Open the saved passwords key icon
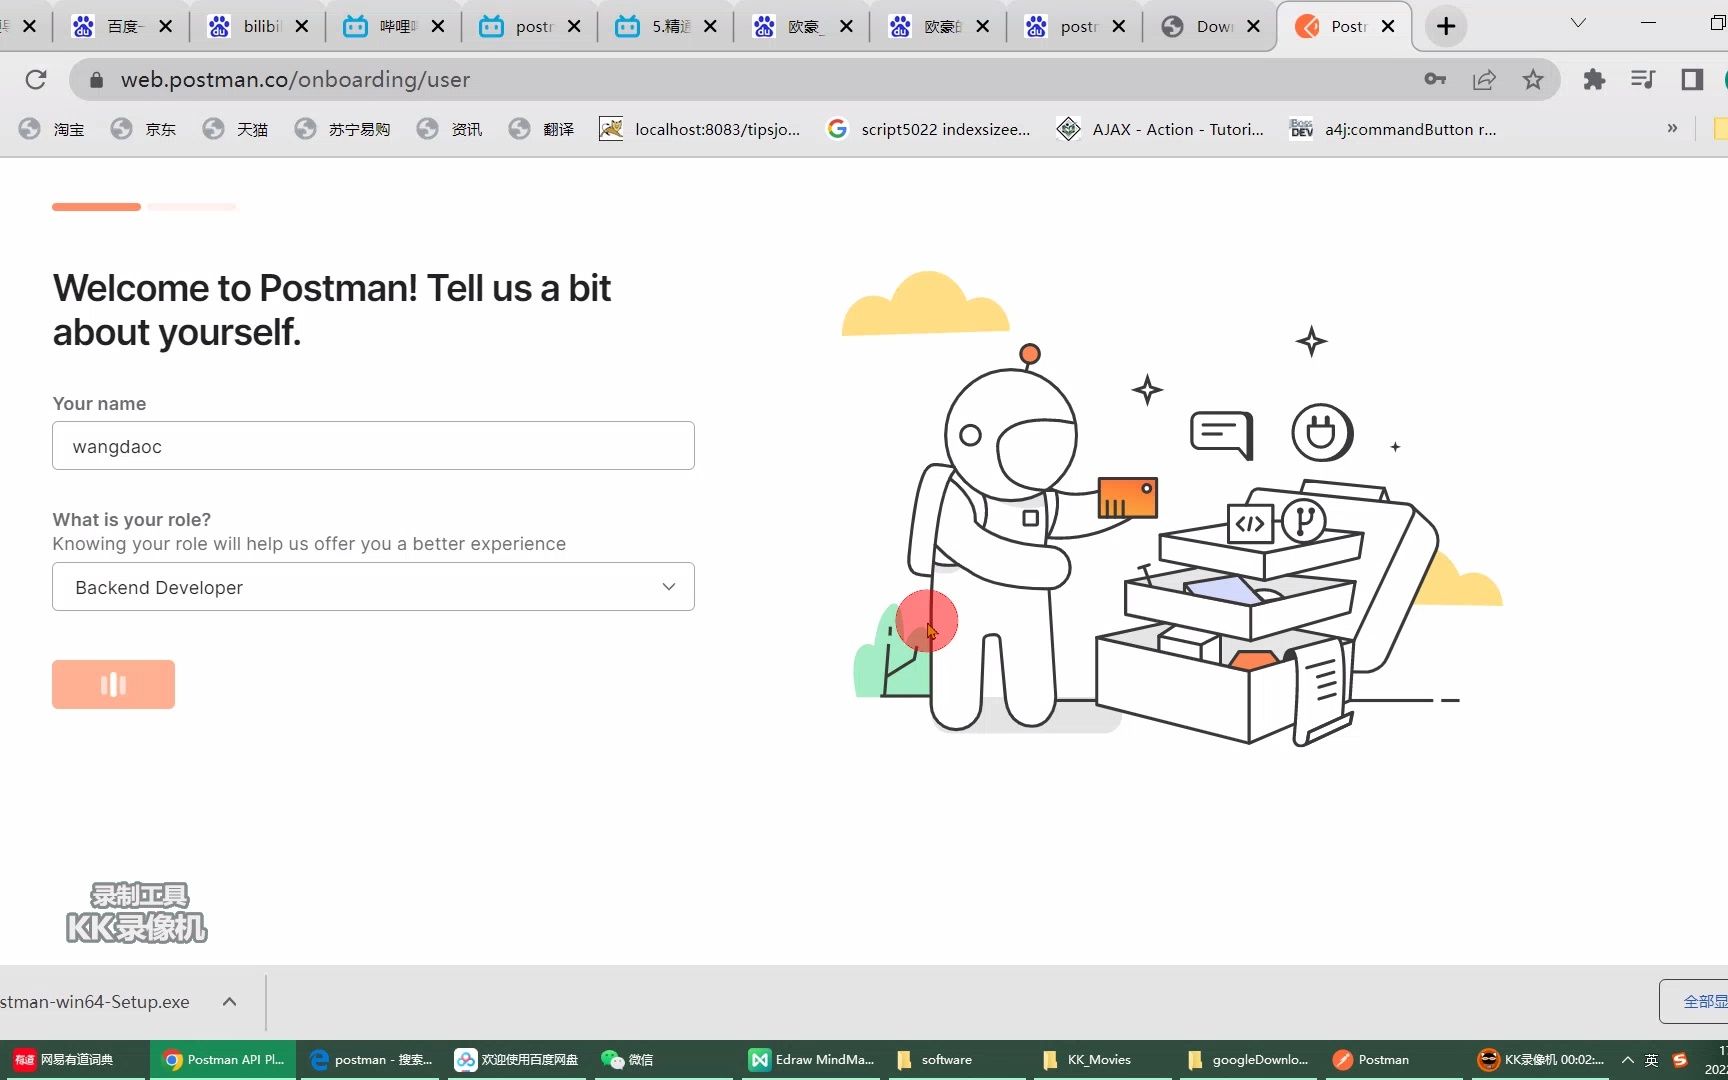Image resolution: width=1728 pixels, height=1080 pixels. tap(1435, 79)
